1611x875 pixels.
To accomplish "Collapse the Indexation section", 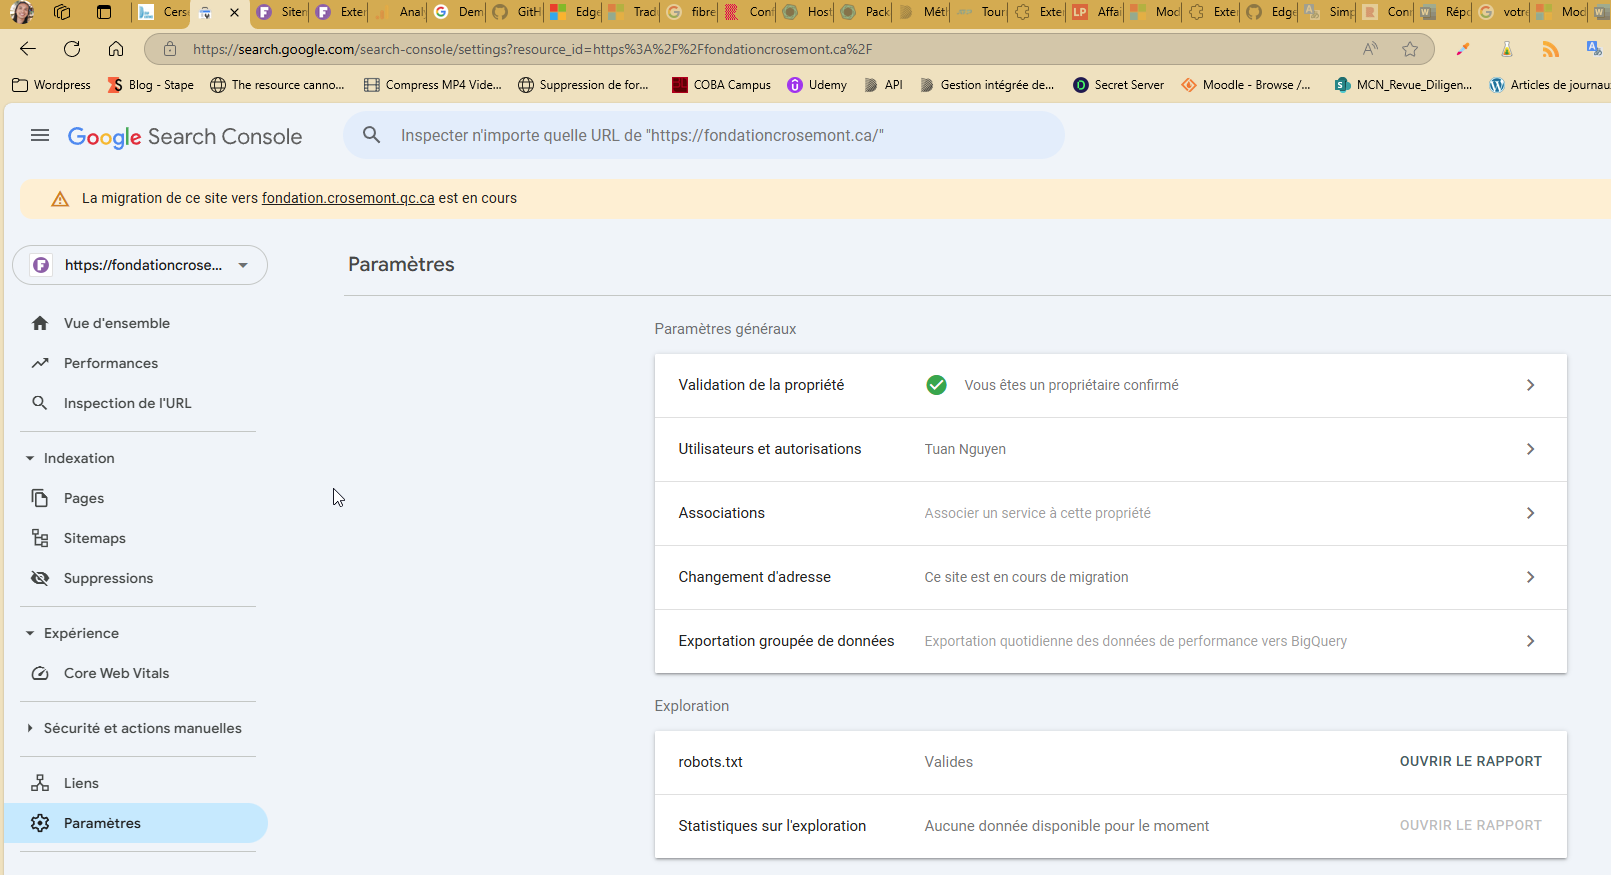I will (30, 458).
